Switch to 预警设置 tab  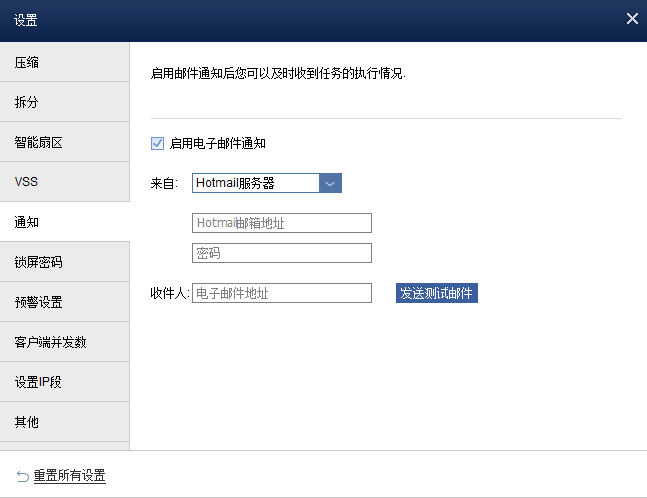click(65, 302)
